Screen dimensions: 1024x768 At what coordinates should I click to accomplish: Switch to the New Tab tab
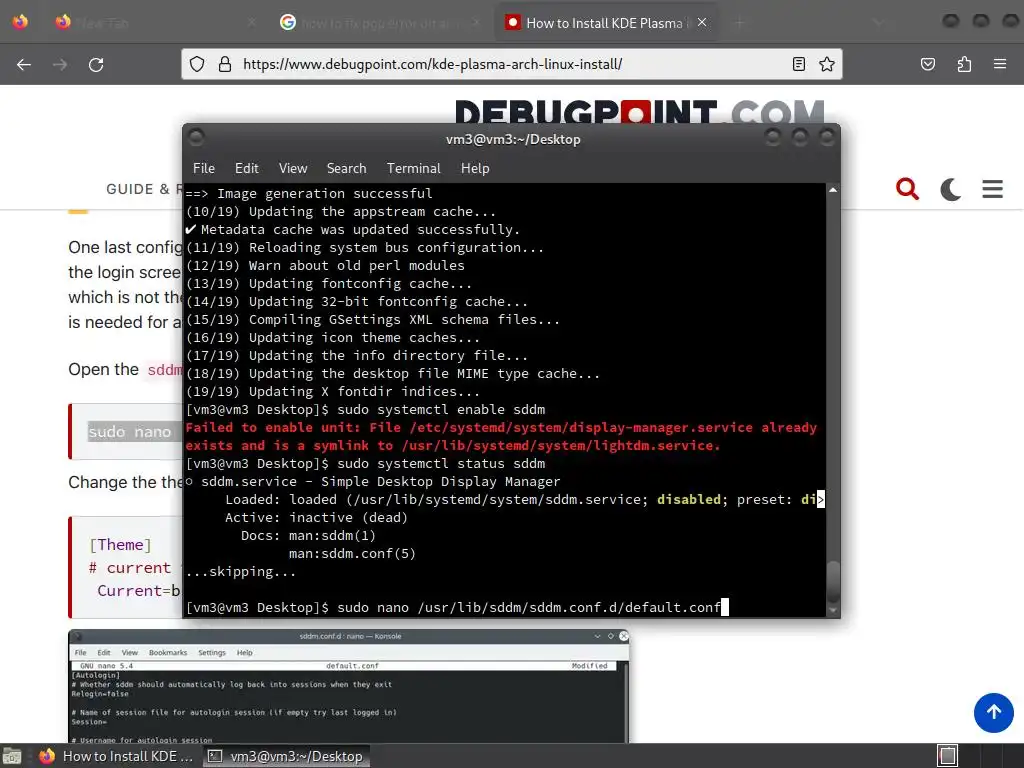click(x=155, y=23)
